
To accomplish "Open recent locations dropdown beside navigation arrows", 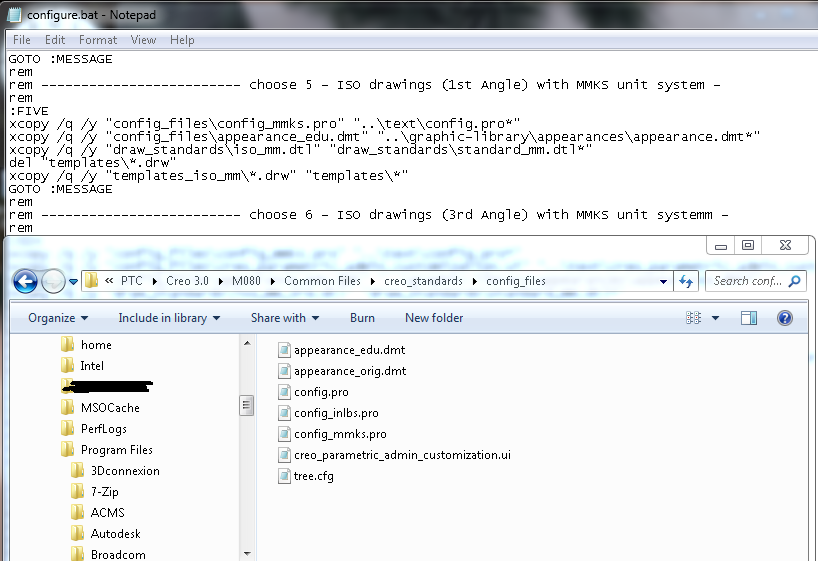I will (x=74, y=282).
